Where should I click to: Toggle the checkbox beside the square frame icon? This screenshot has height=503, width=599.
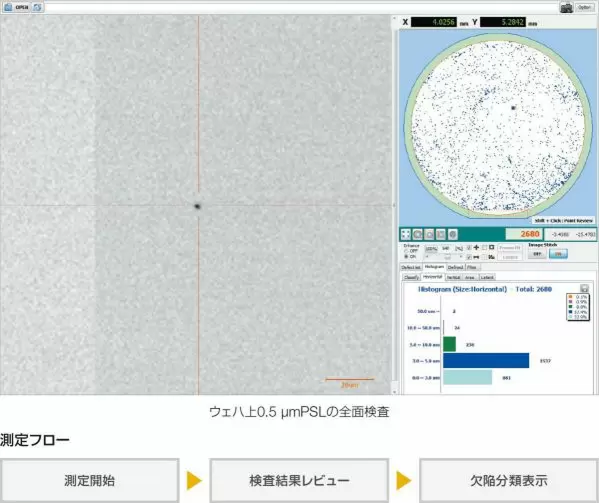tap(484, 248)
